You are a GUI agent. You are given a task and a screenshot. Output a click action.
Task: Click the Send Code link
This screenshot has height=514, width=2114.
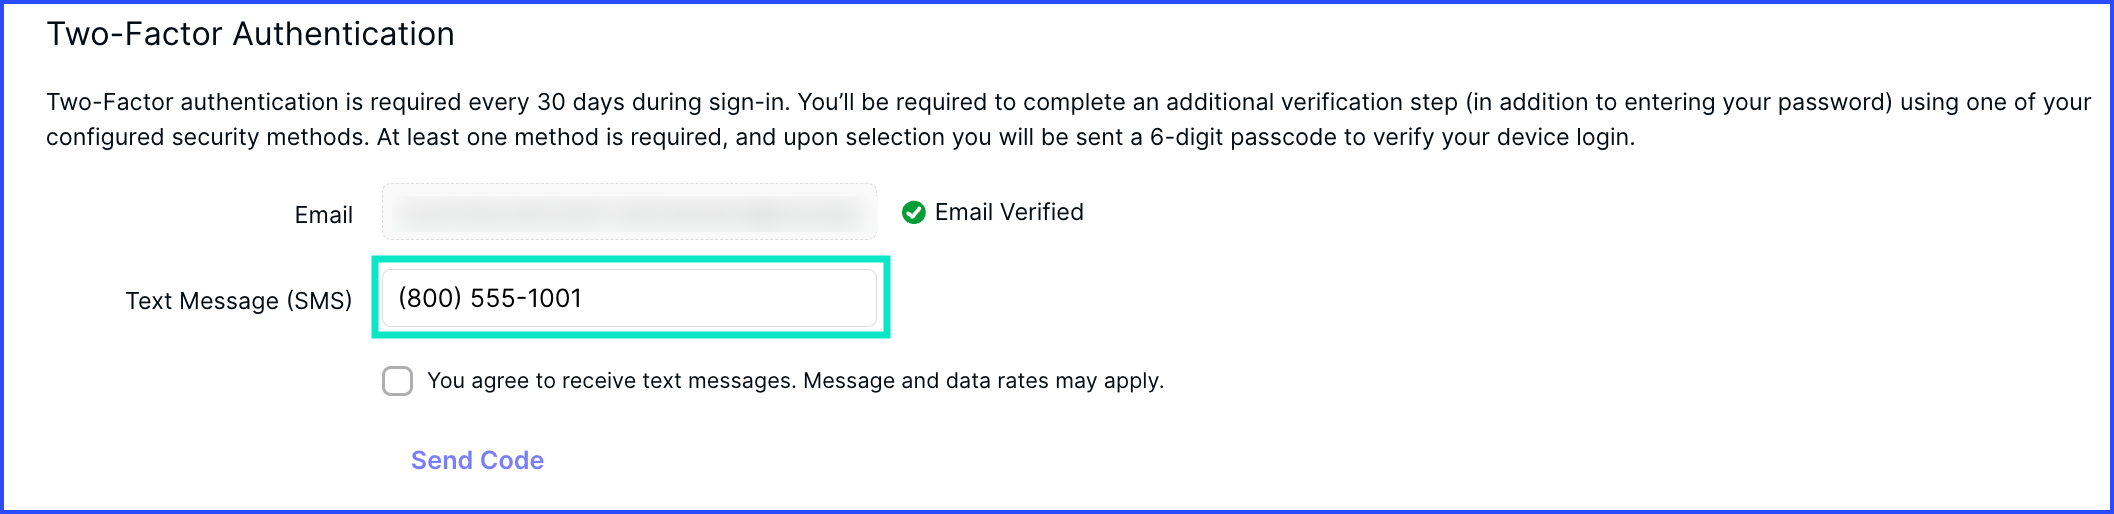click(x=477, y=460)
